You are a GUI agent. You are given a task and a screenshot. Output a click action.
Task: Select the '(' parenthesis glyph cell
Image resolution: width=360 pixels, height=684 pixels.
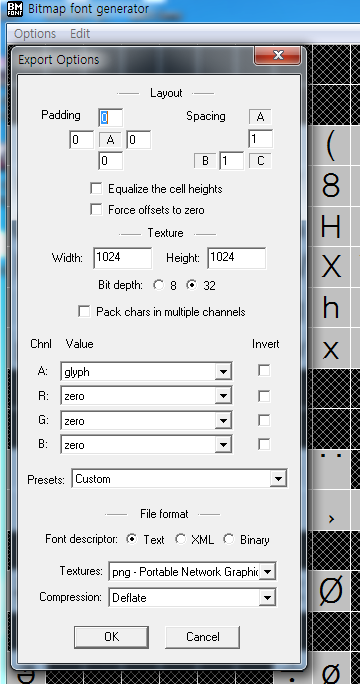[331, 146]
